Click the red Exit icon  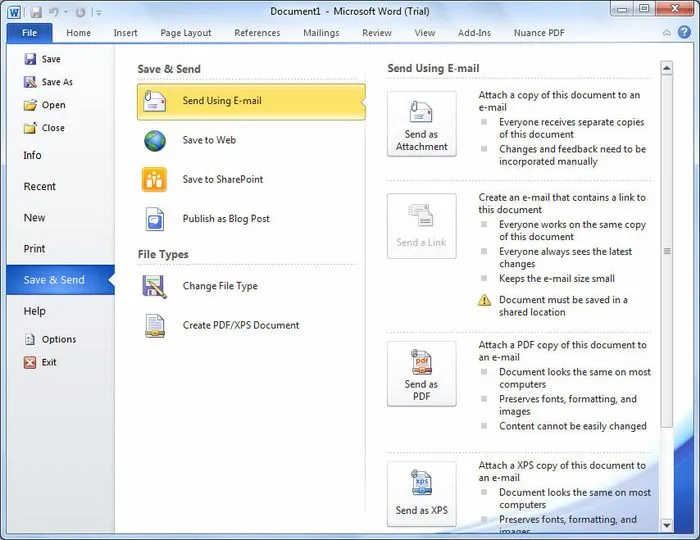coord(30,362)
